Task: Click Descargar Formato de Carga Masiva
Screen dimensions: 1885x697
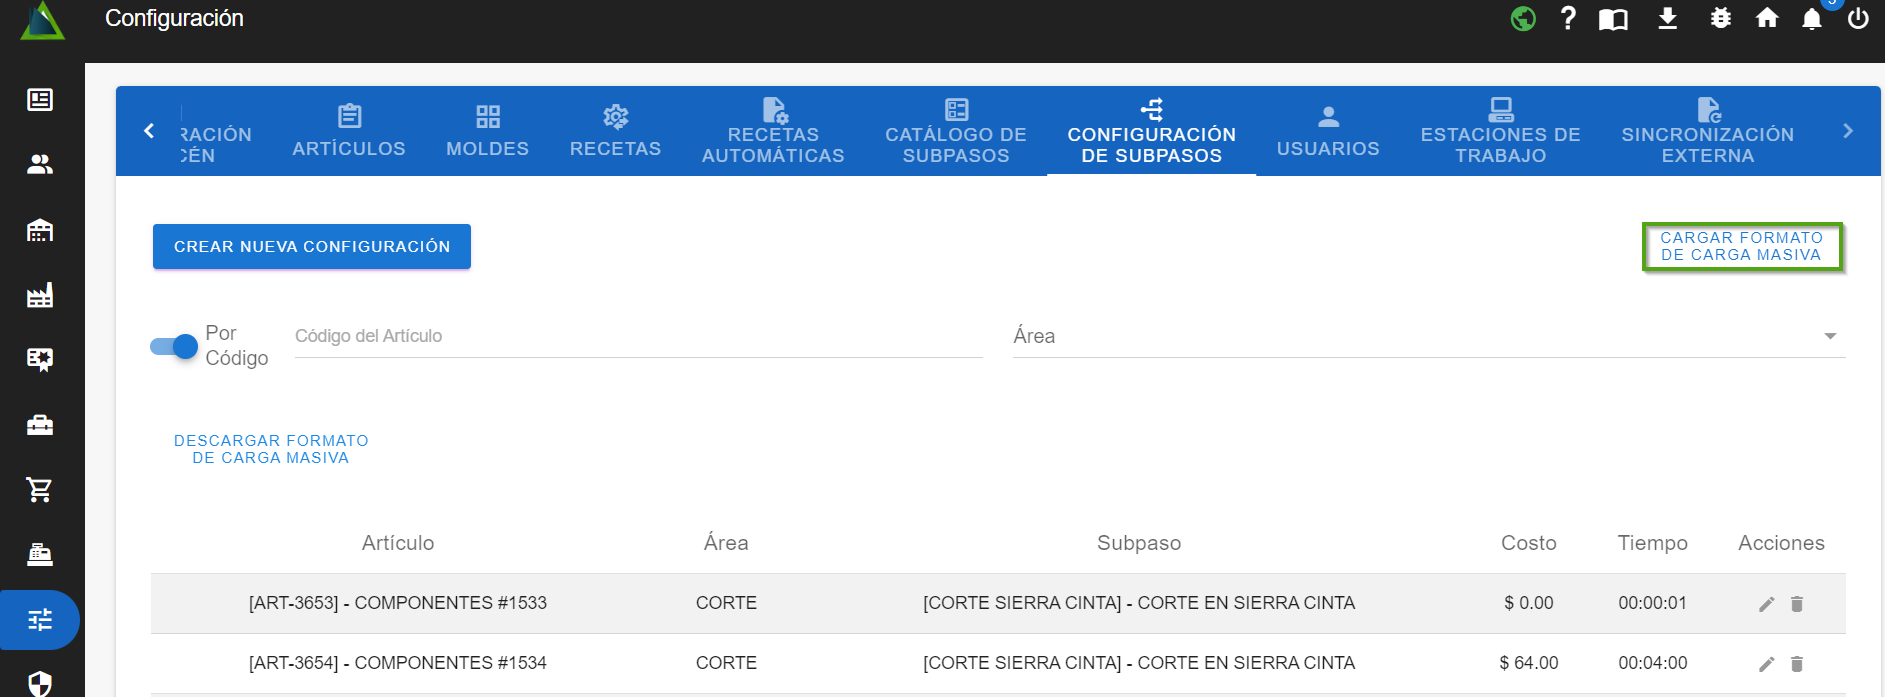Action: pos(271,449)
